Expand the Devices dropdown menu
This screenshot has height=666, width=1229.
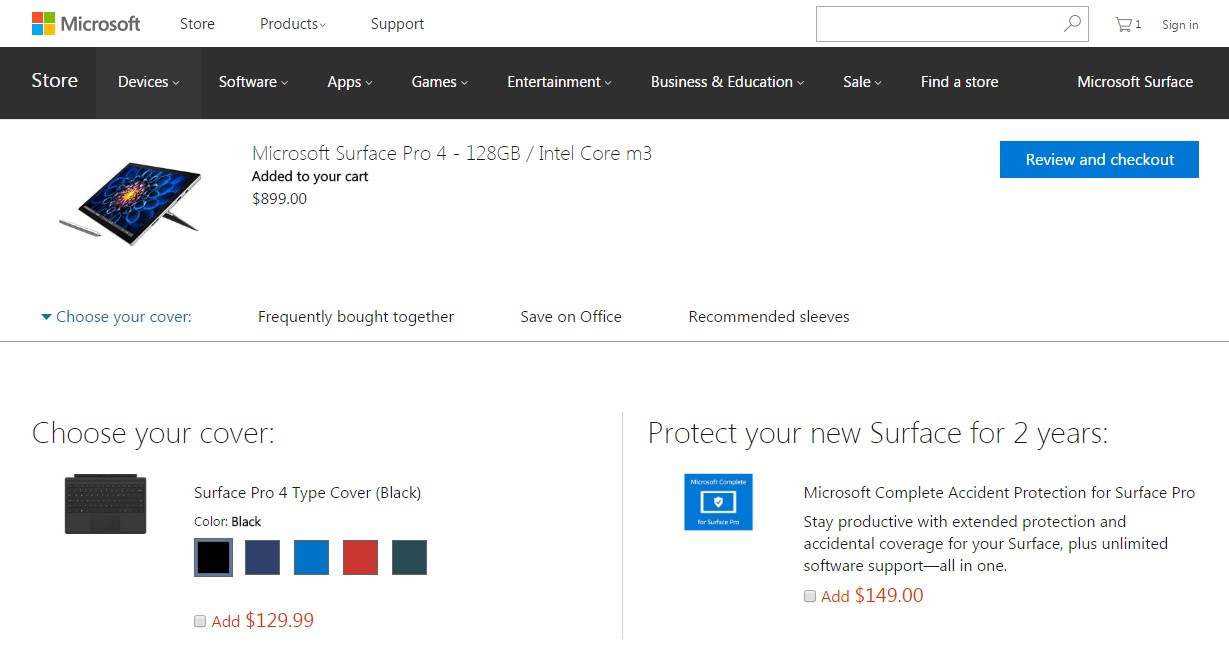148,82
